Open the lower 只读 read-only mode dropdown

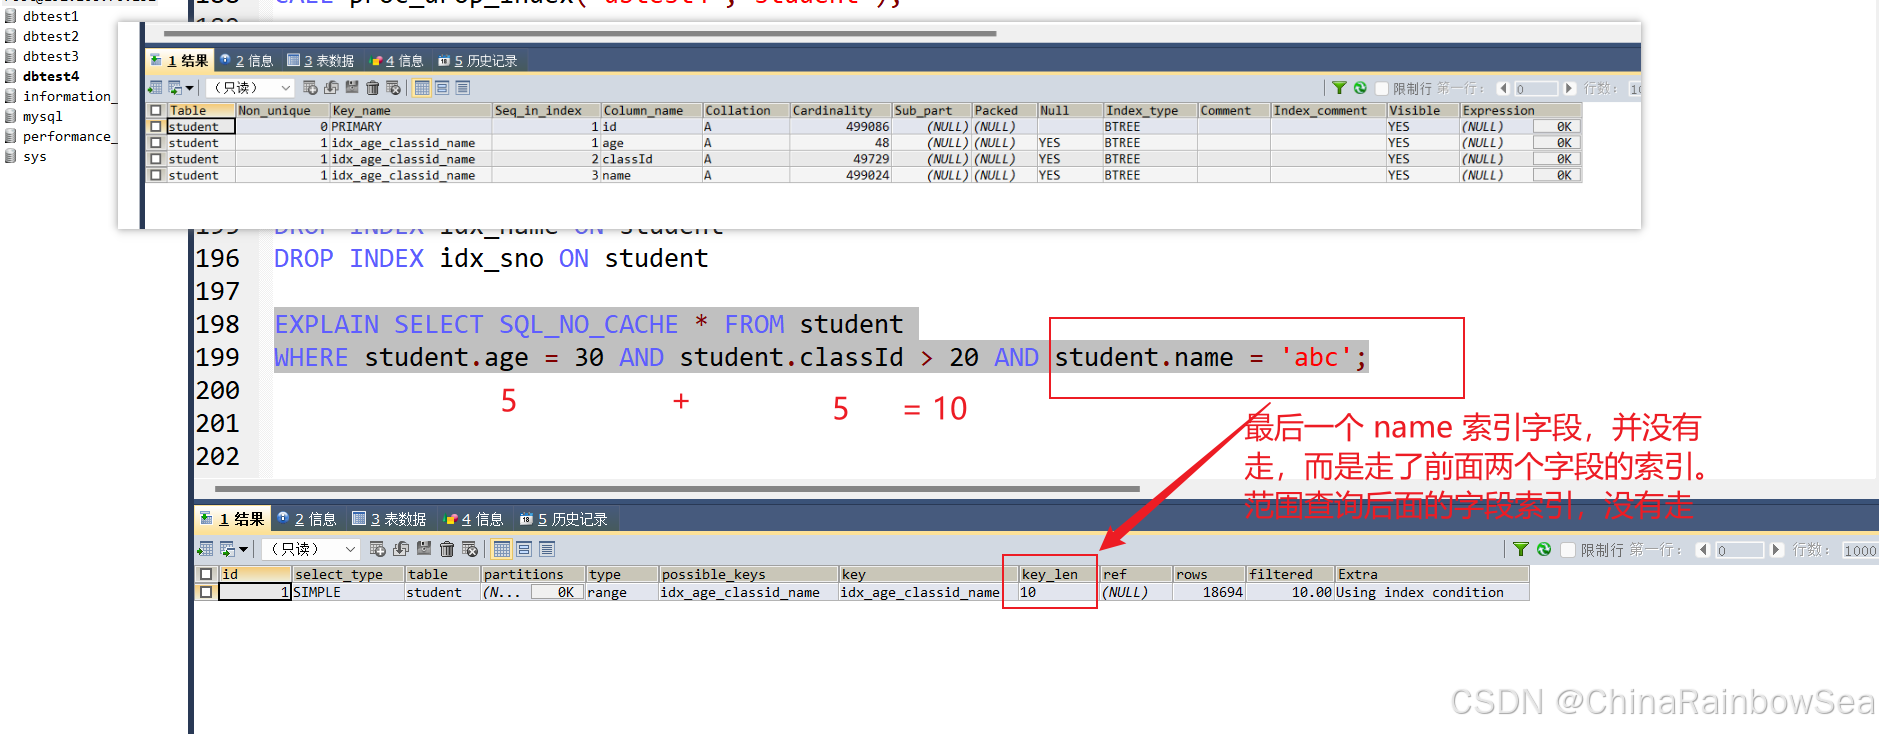coord(311,549)
